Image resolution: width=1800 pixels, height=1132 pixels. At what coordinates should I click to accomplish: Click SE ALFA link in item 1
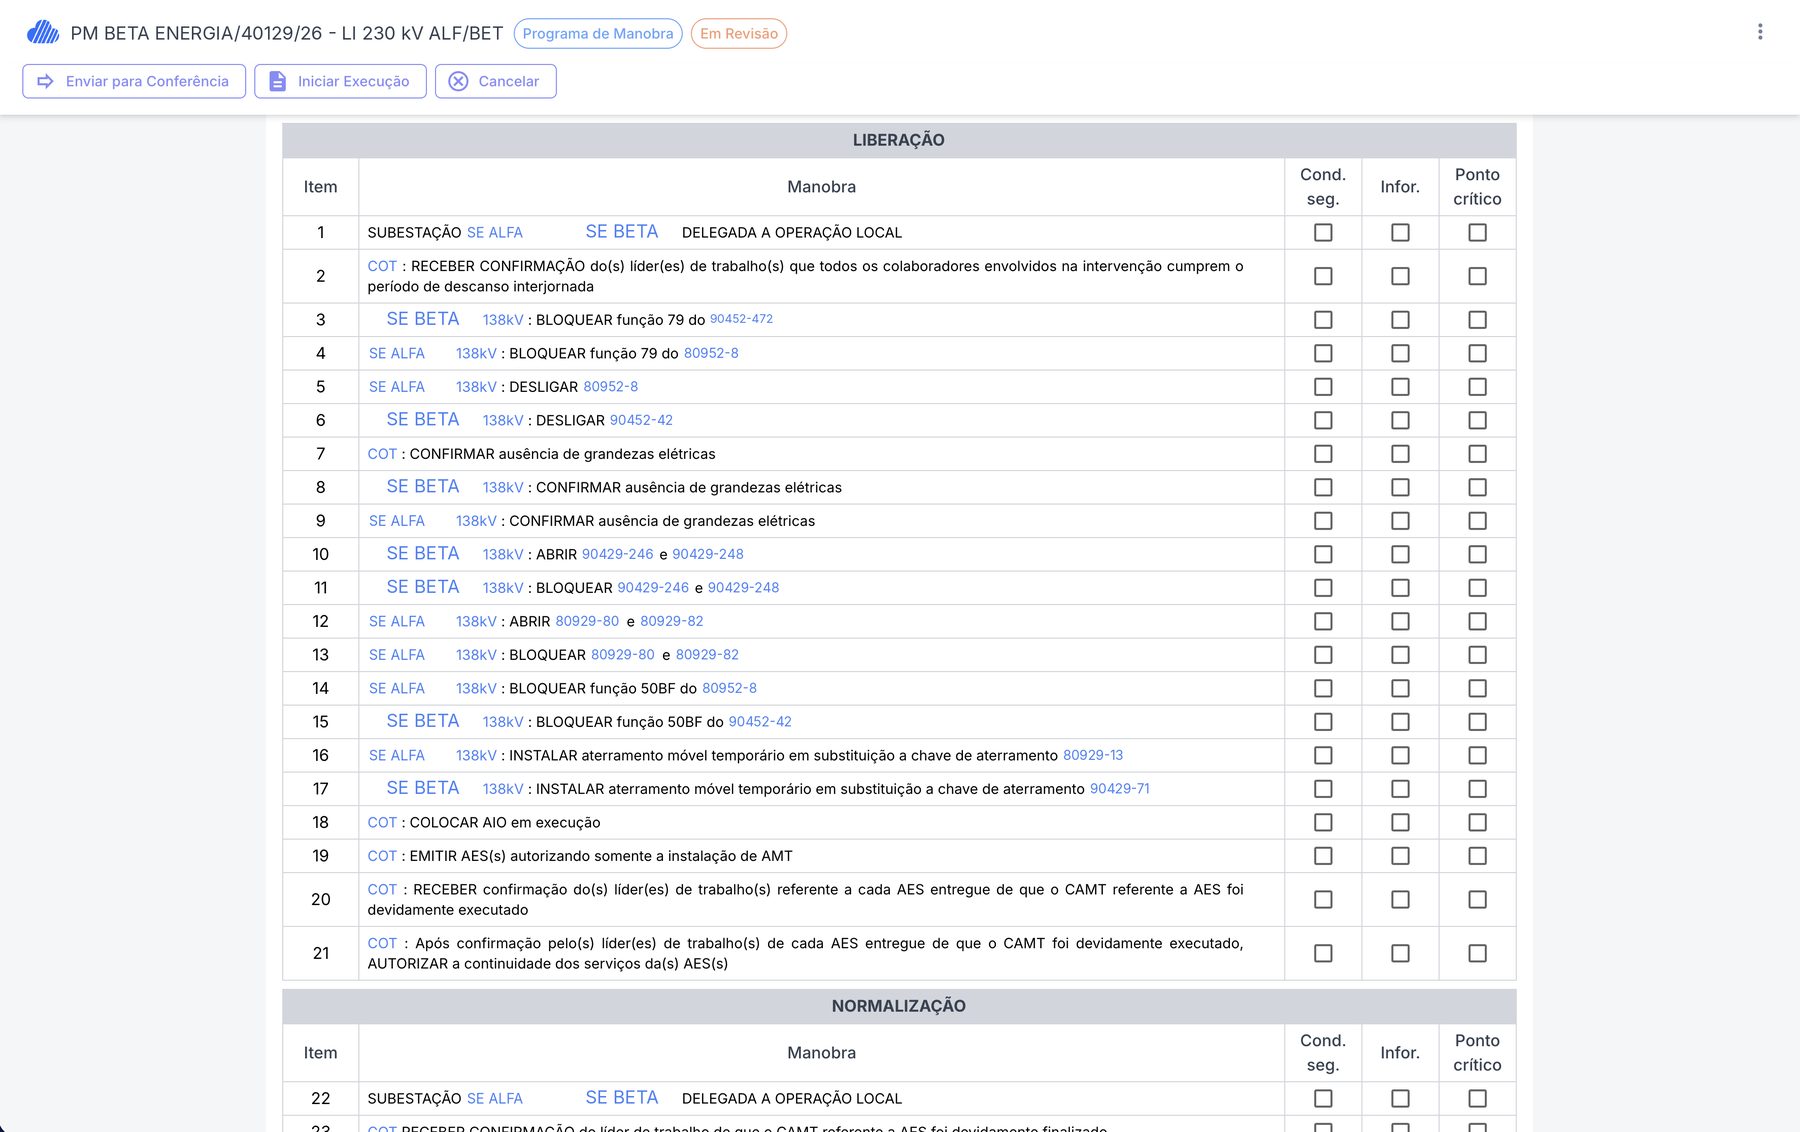tap(495, 233)
